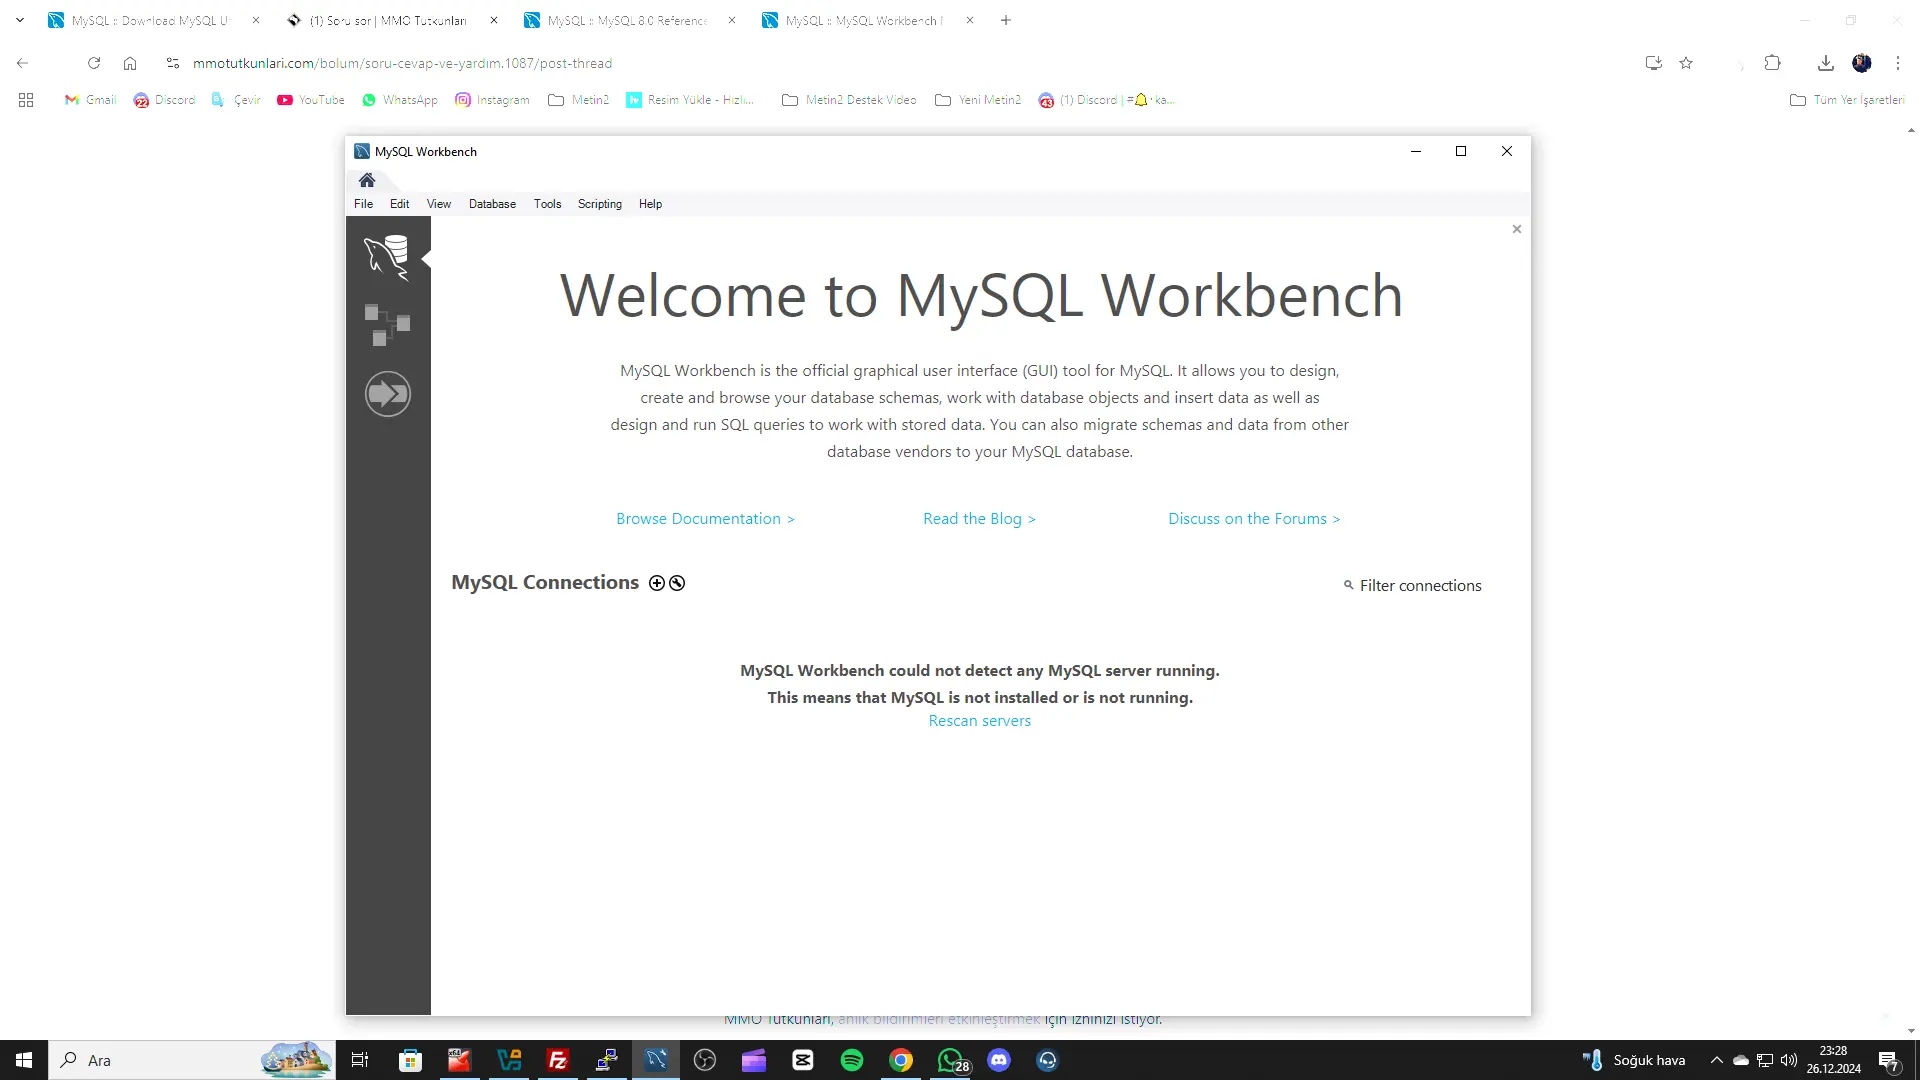Viewport: 1920px width, 1080px height.
Task: Open FileZilla from the taskbar
Action: coord(558,1060)
